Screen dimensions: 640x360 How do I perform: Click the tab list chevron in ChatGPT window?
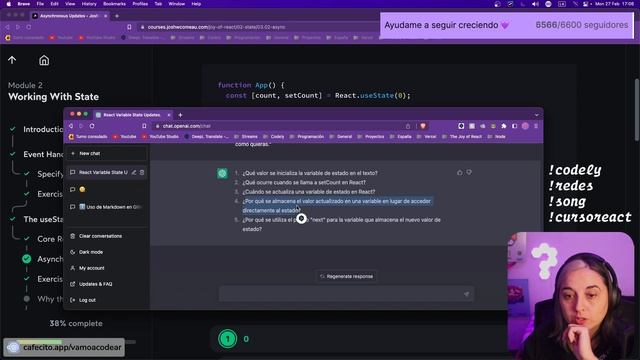click(536, 115)
